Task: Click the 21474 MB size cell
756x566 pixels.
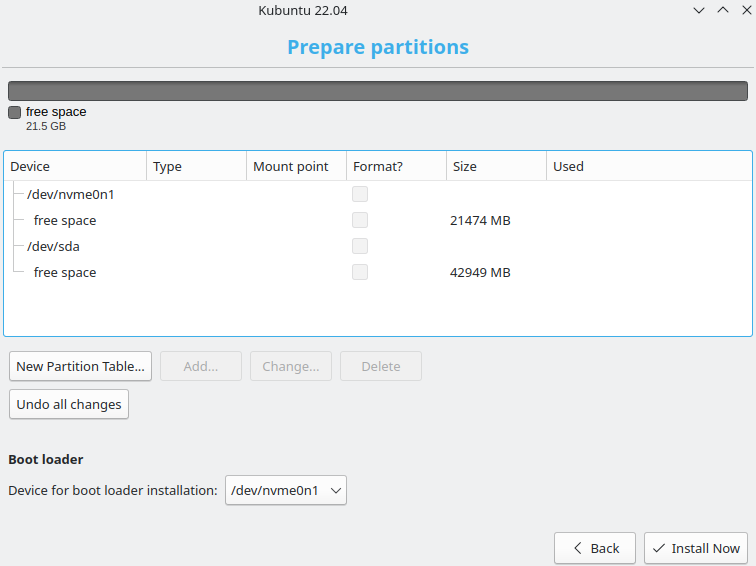Action: (x=480, y=220)
